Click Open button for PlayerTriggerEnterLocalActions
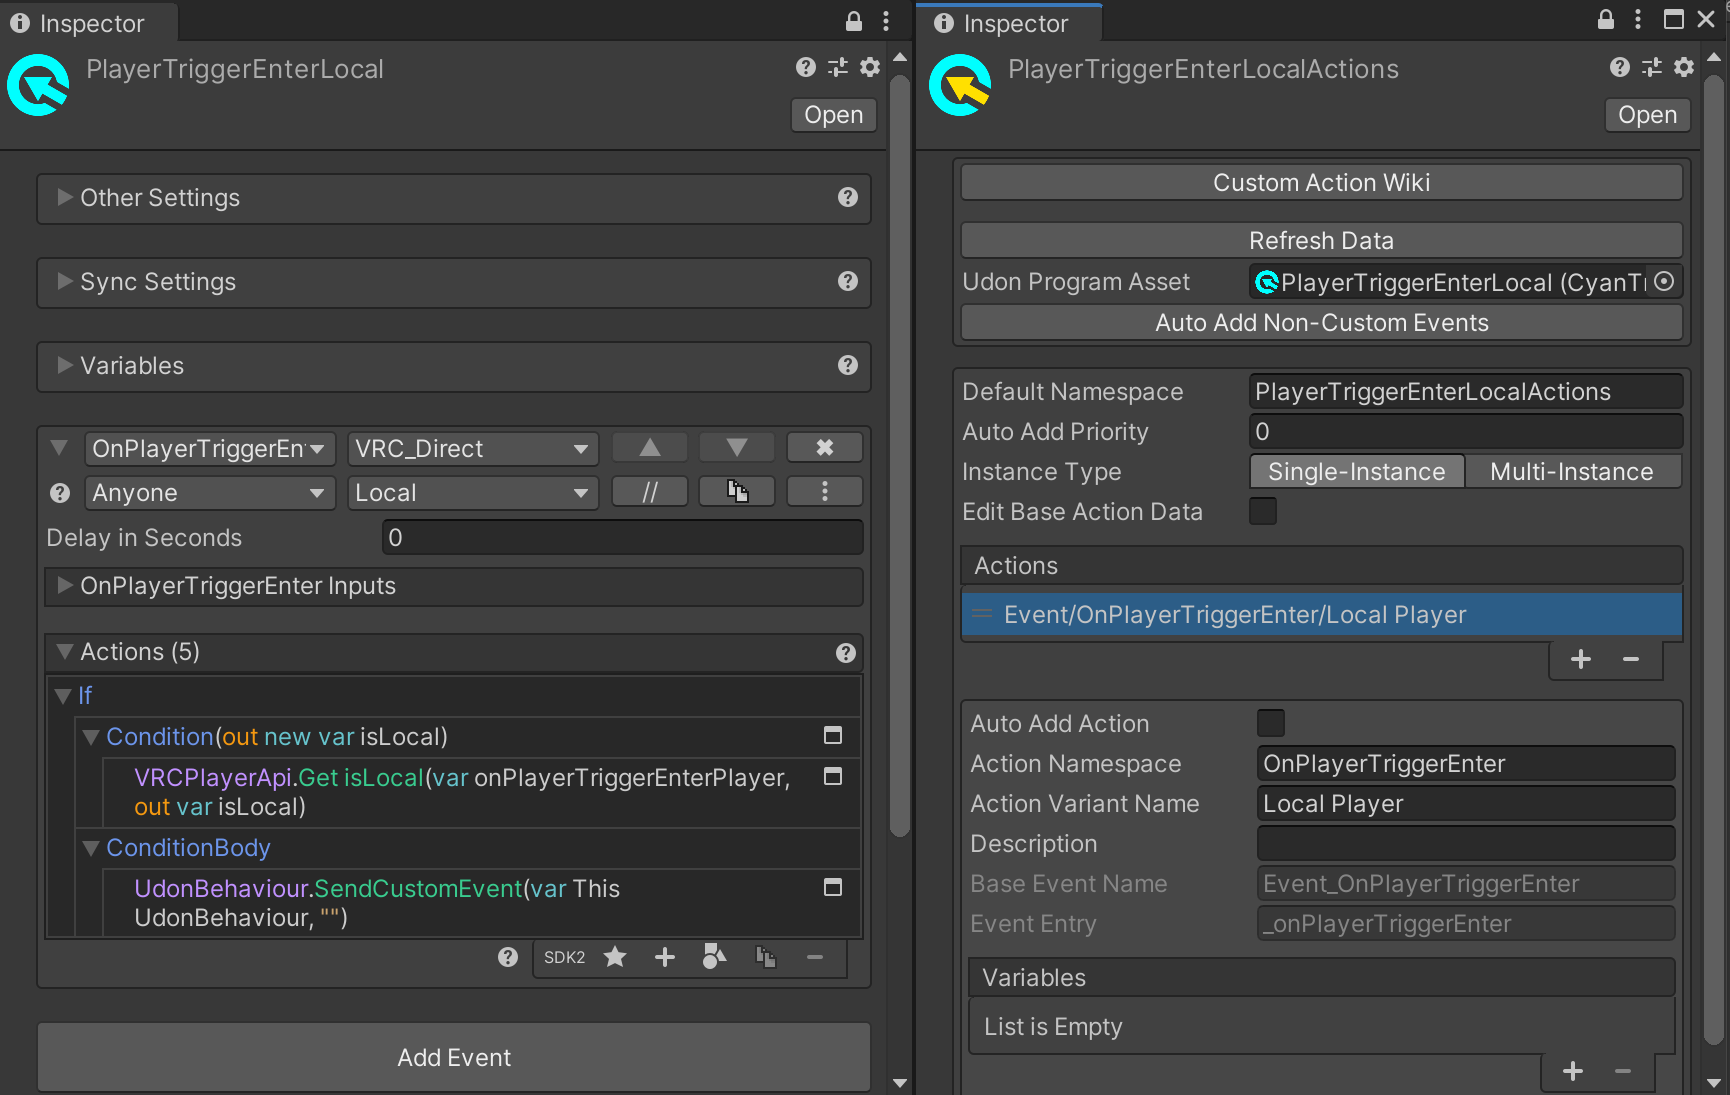This screenshot has height=1095, width=1730. [x=1648, y=115]
